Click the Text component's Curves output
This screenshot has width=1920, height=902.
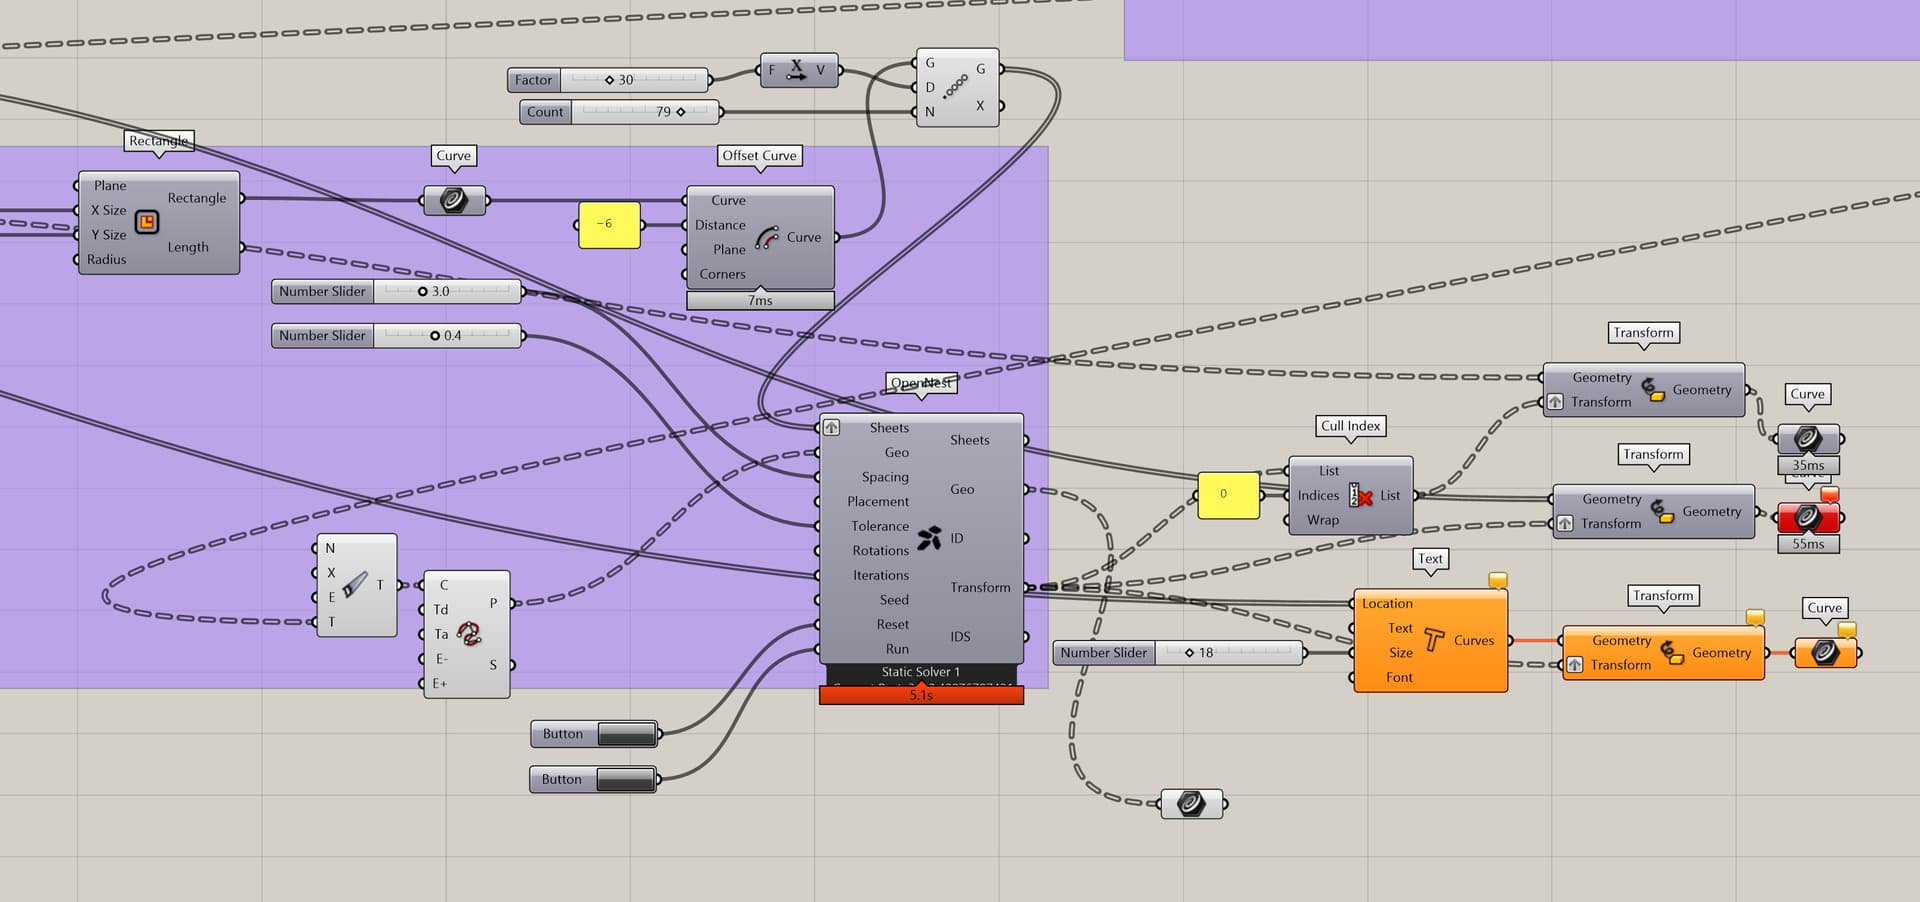click(x=1474, y=640)
